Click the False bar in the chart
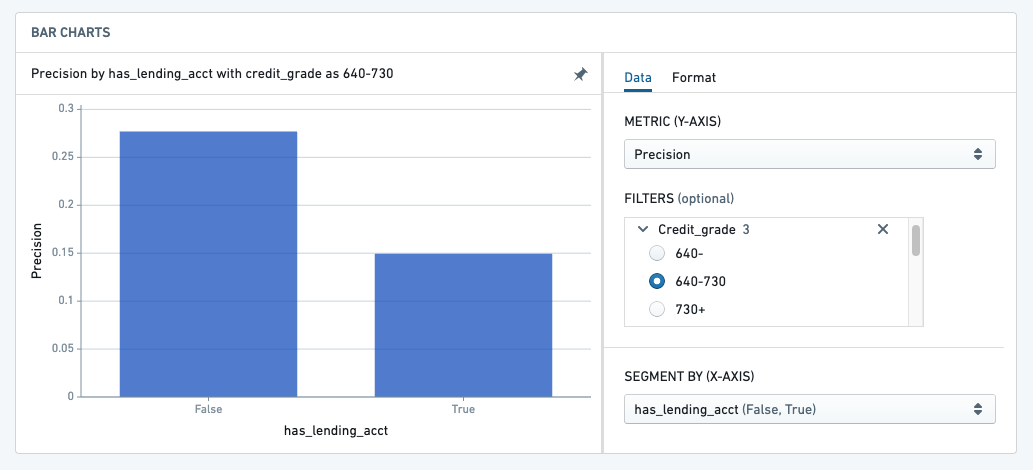Screen dimensions: 1033x470 click(208, 264)
